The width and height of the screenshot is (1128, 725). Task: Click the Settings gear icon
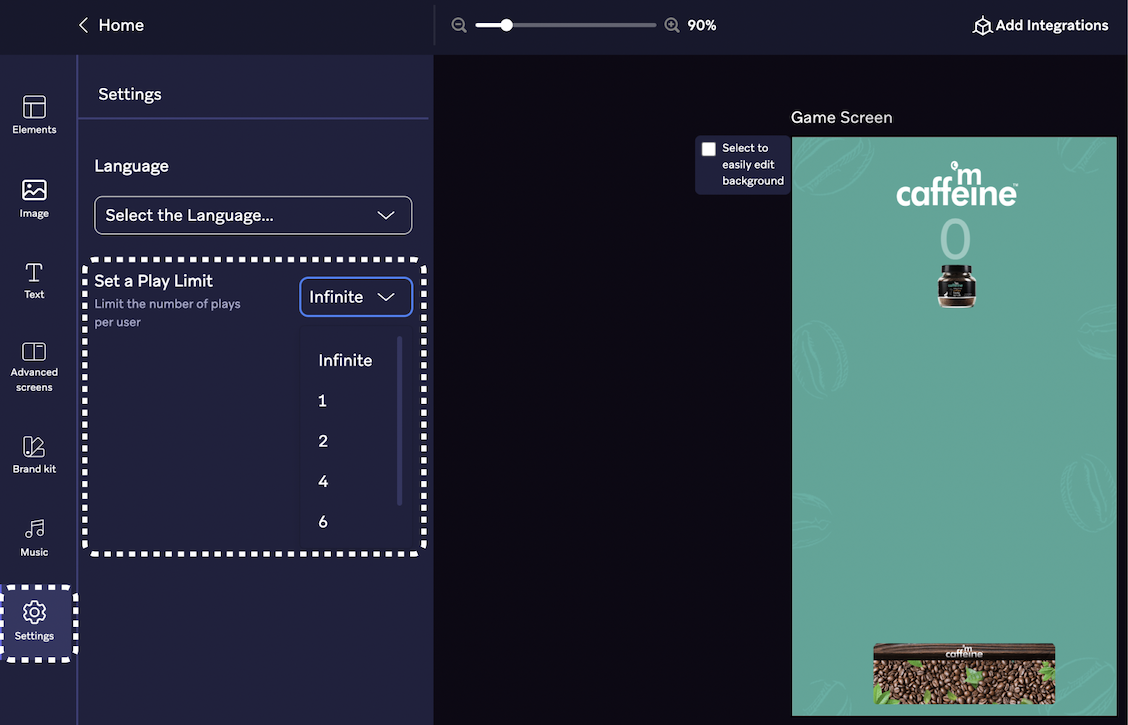(34, 612)
